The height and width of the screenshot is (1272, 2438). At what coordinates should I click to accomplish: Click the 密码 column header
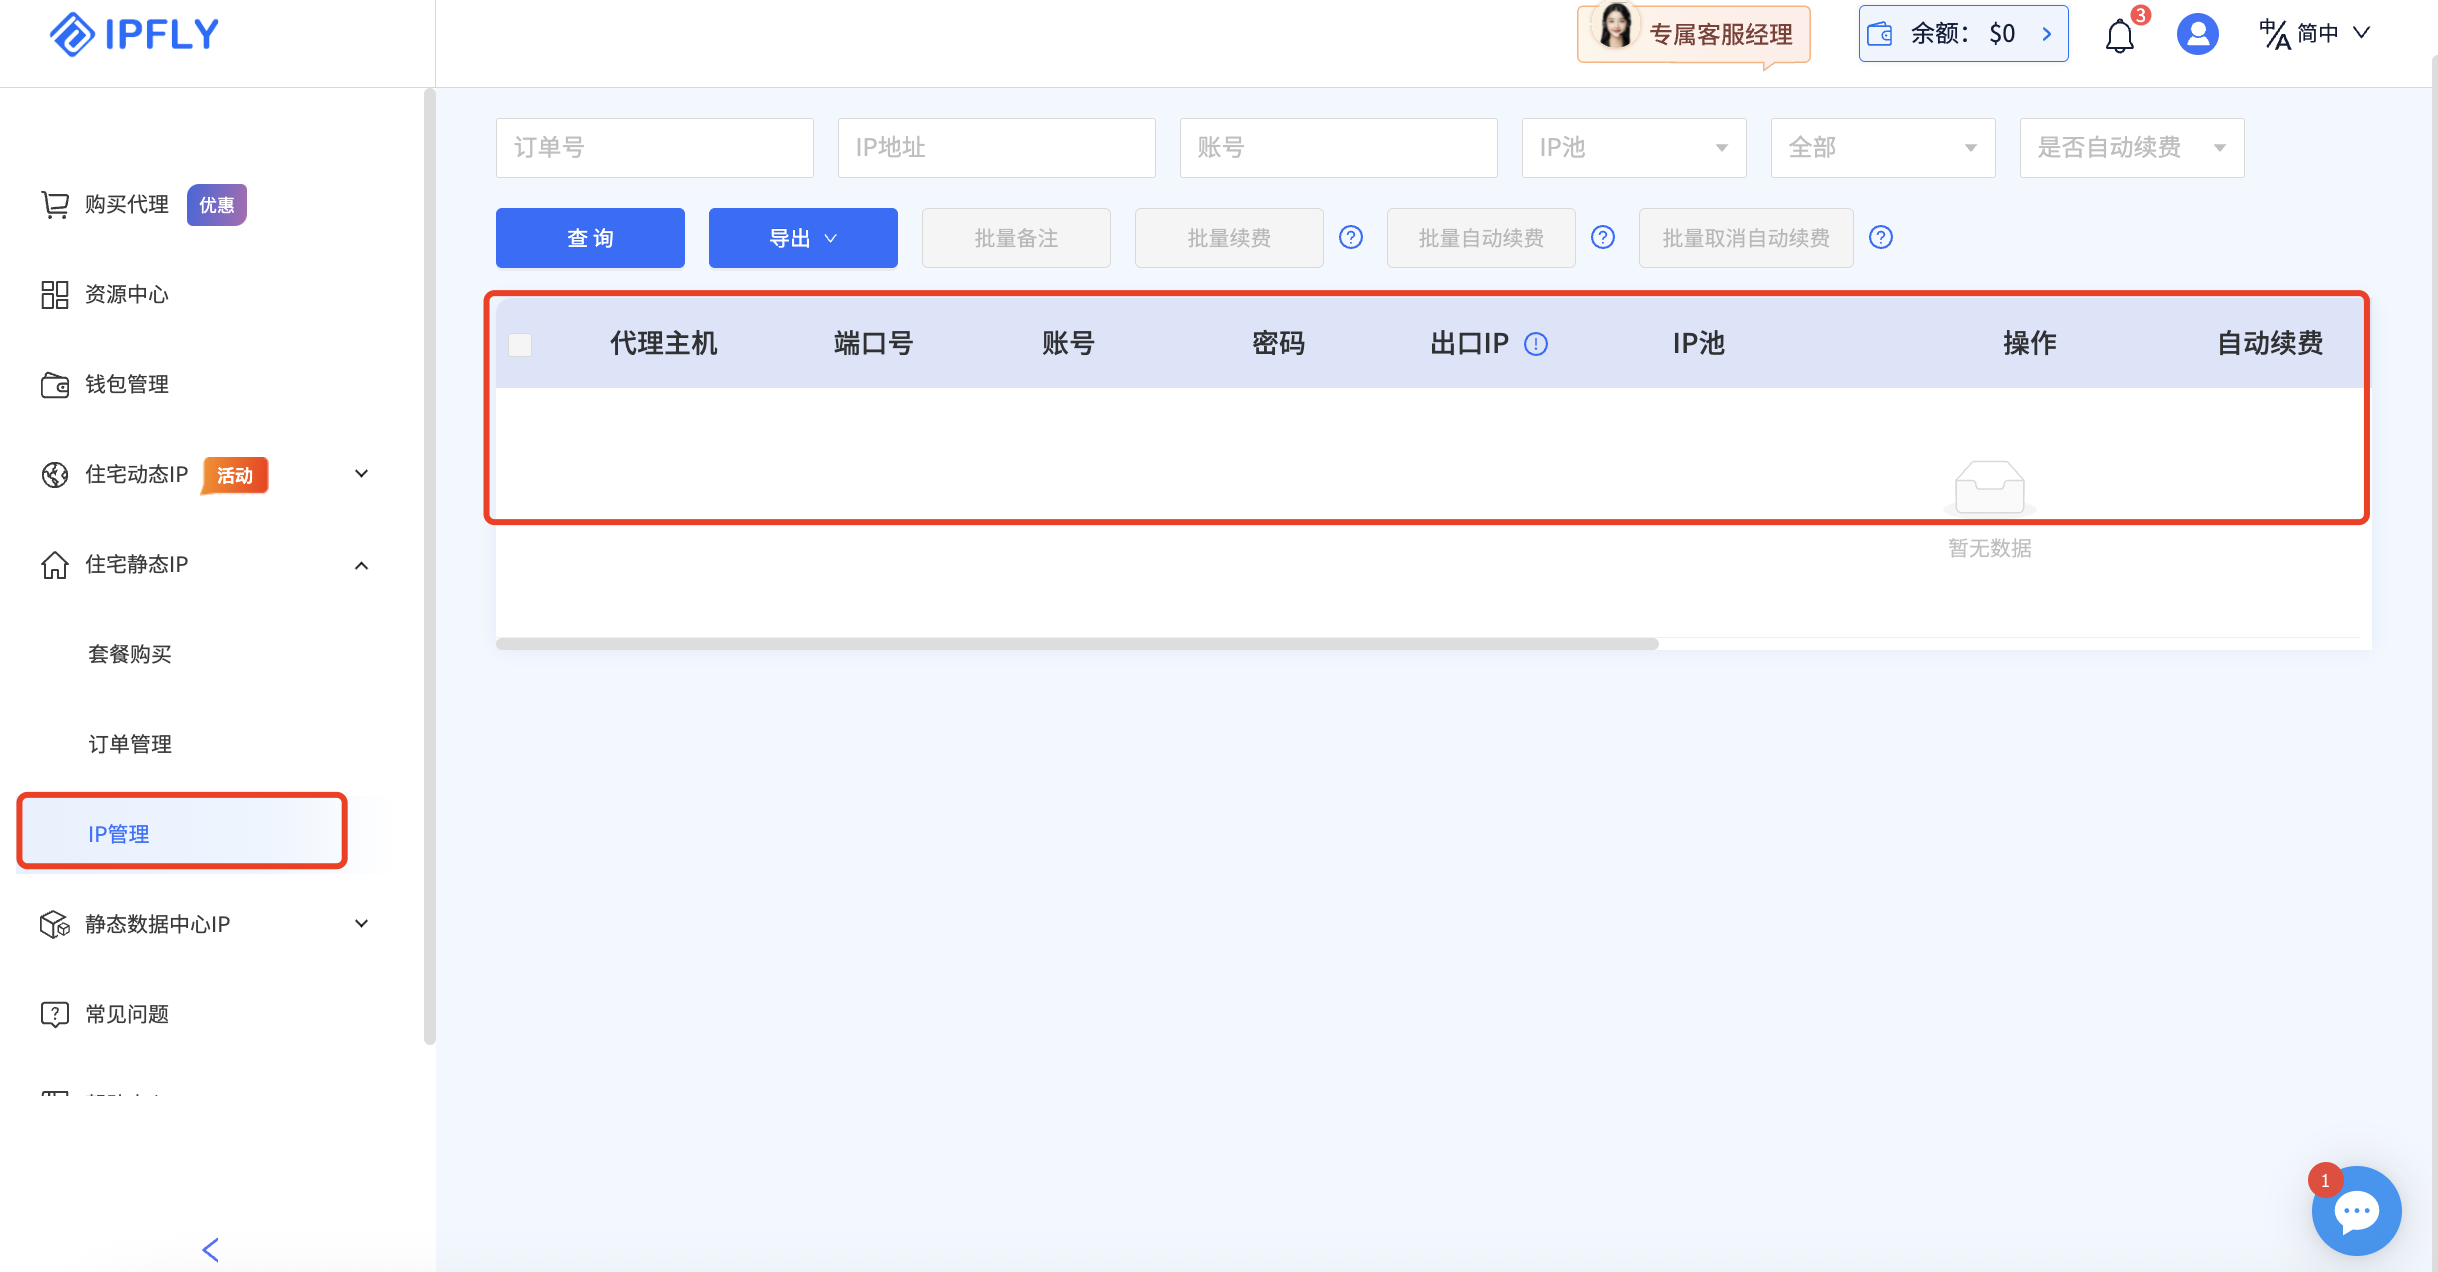pos(1279,344)
